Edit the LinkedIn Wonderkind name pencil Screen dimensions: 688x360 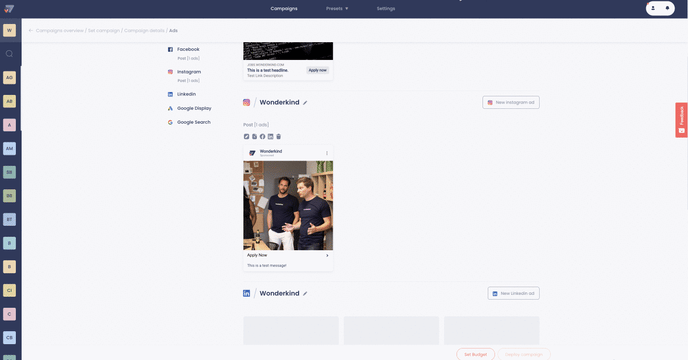305,294
